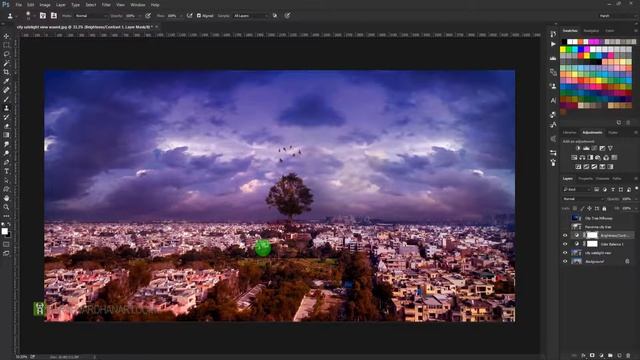Image resolution: width=640 pixels, height=360 pixels.
Task: Select the Magic Wand tool
Action: 6,63
